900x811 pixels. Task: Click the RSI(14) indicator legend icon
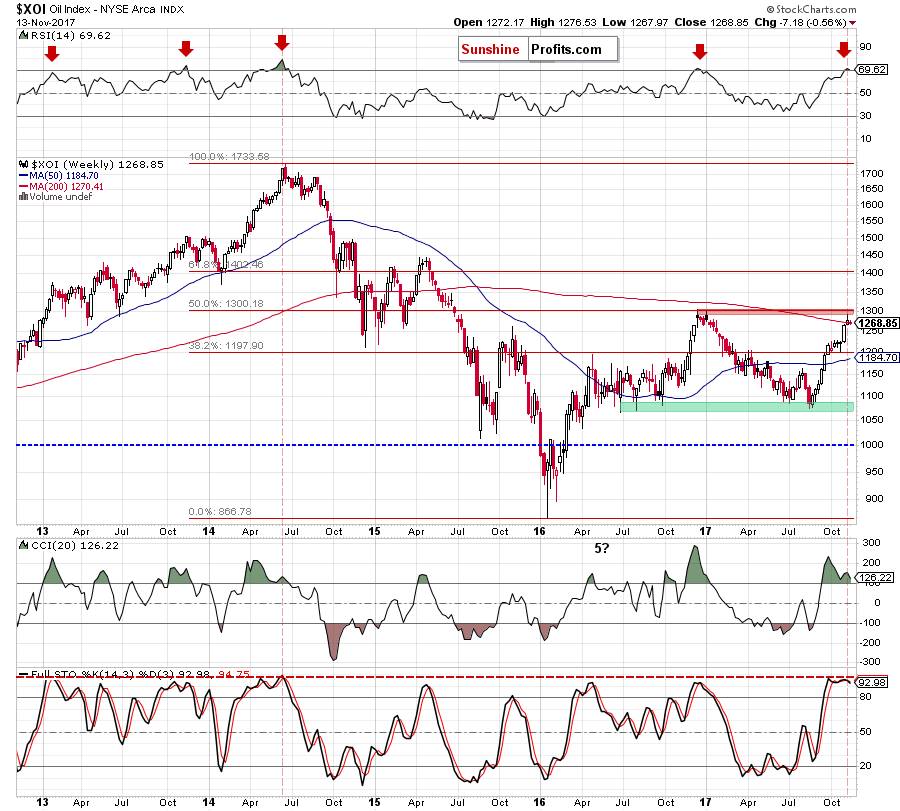[x=24, y=36]
